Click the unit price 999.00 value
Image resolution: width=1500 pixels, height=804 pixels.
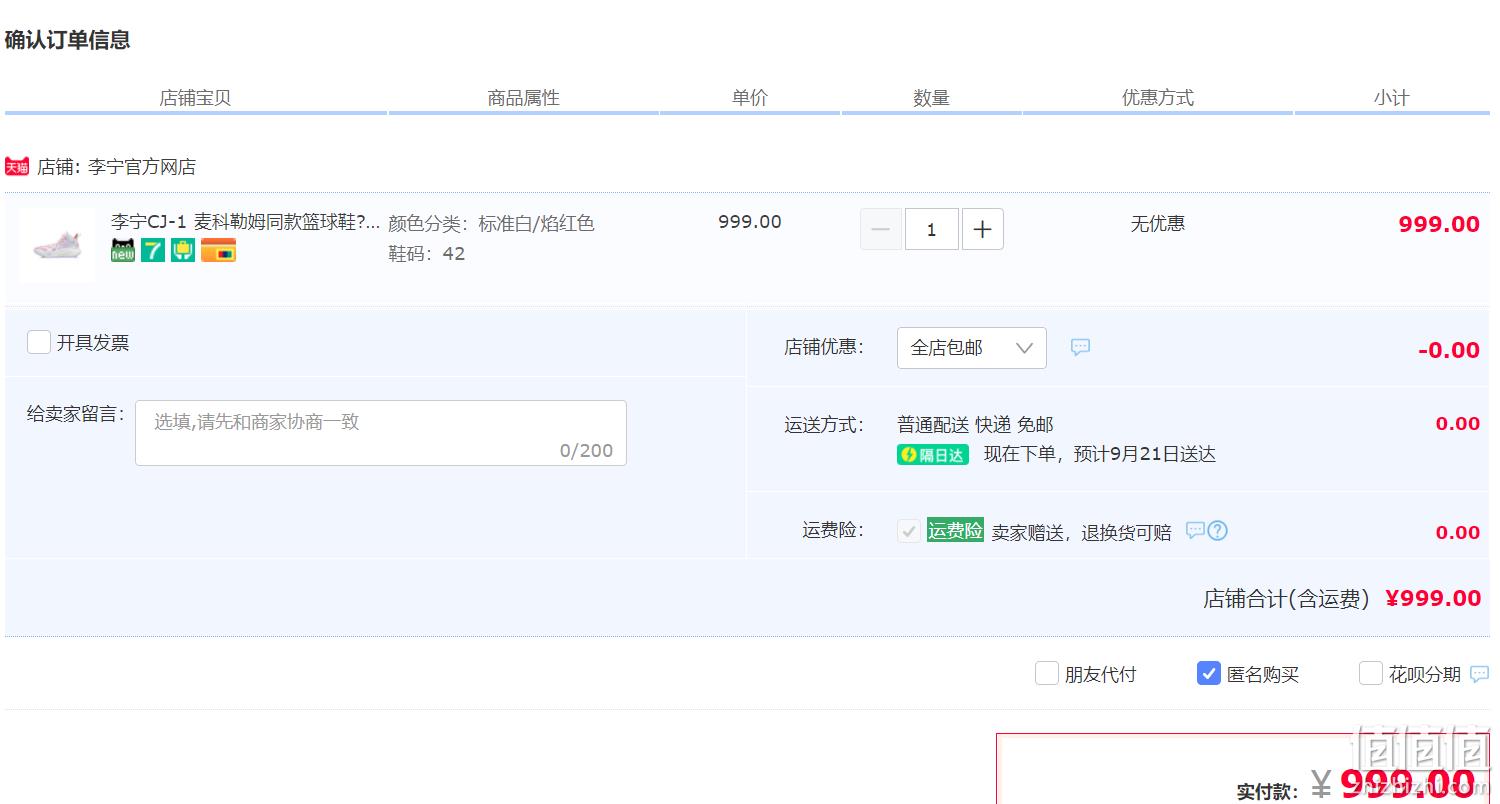pyautogui.click(x=750, y=222)
